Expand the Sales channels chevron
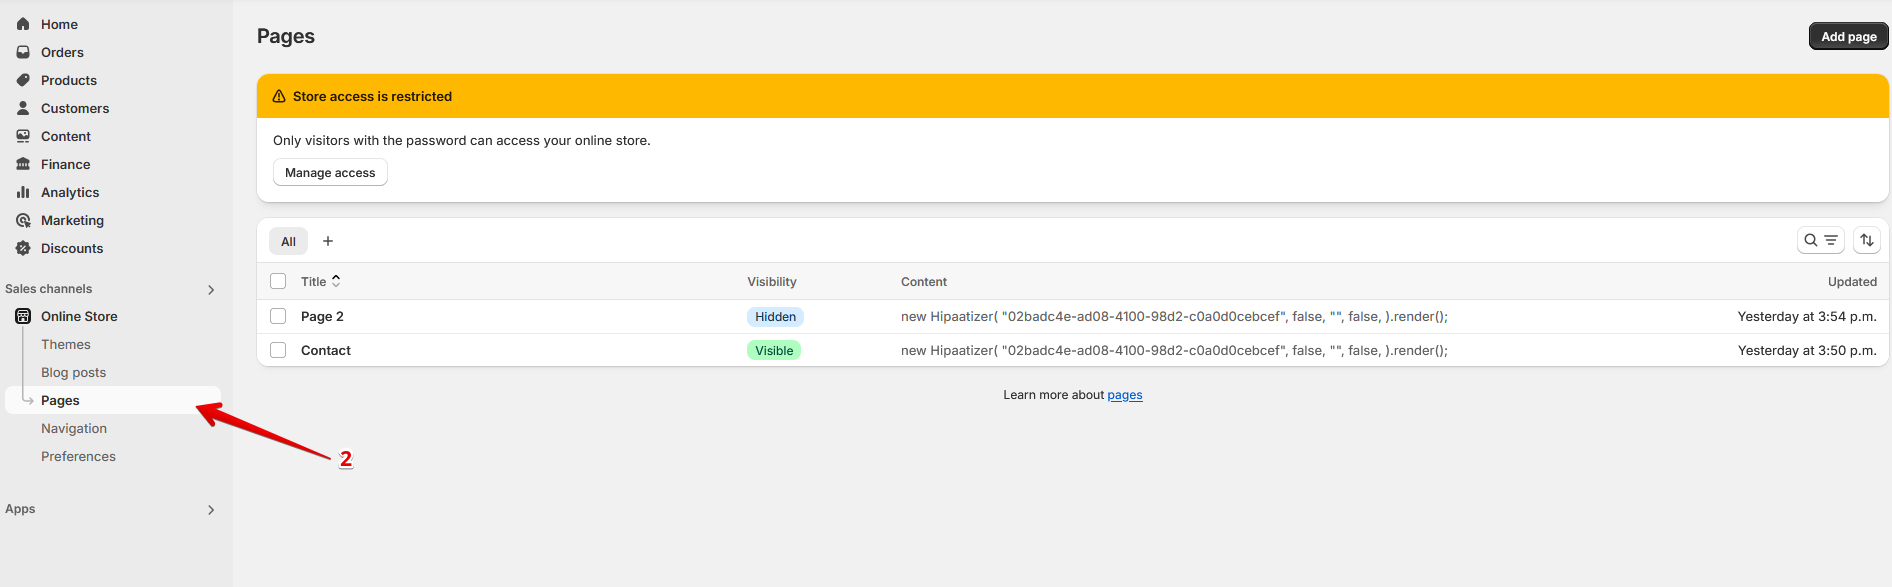Image resolution: width=1892 pixels, height=587 pixels. [211, 290]
